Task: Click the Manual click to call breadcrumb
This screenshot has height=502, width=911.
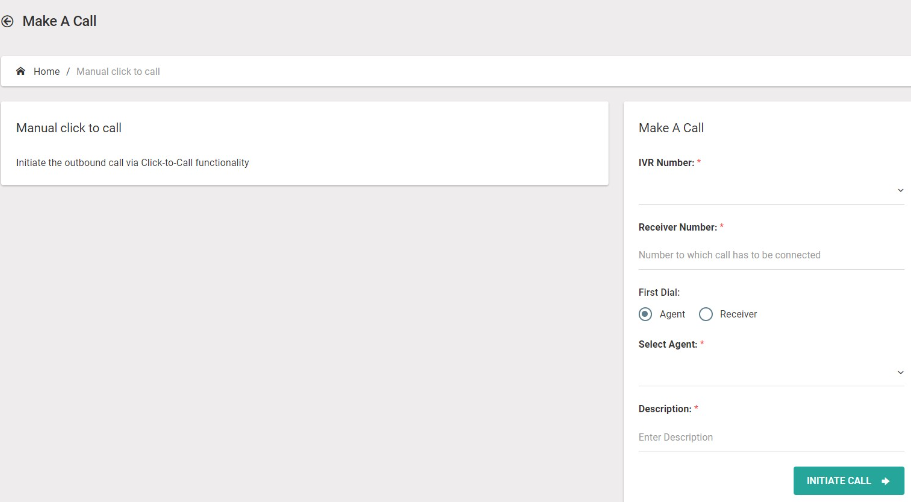Action: 118,71
